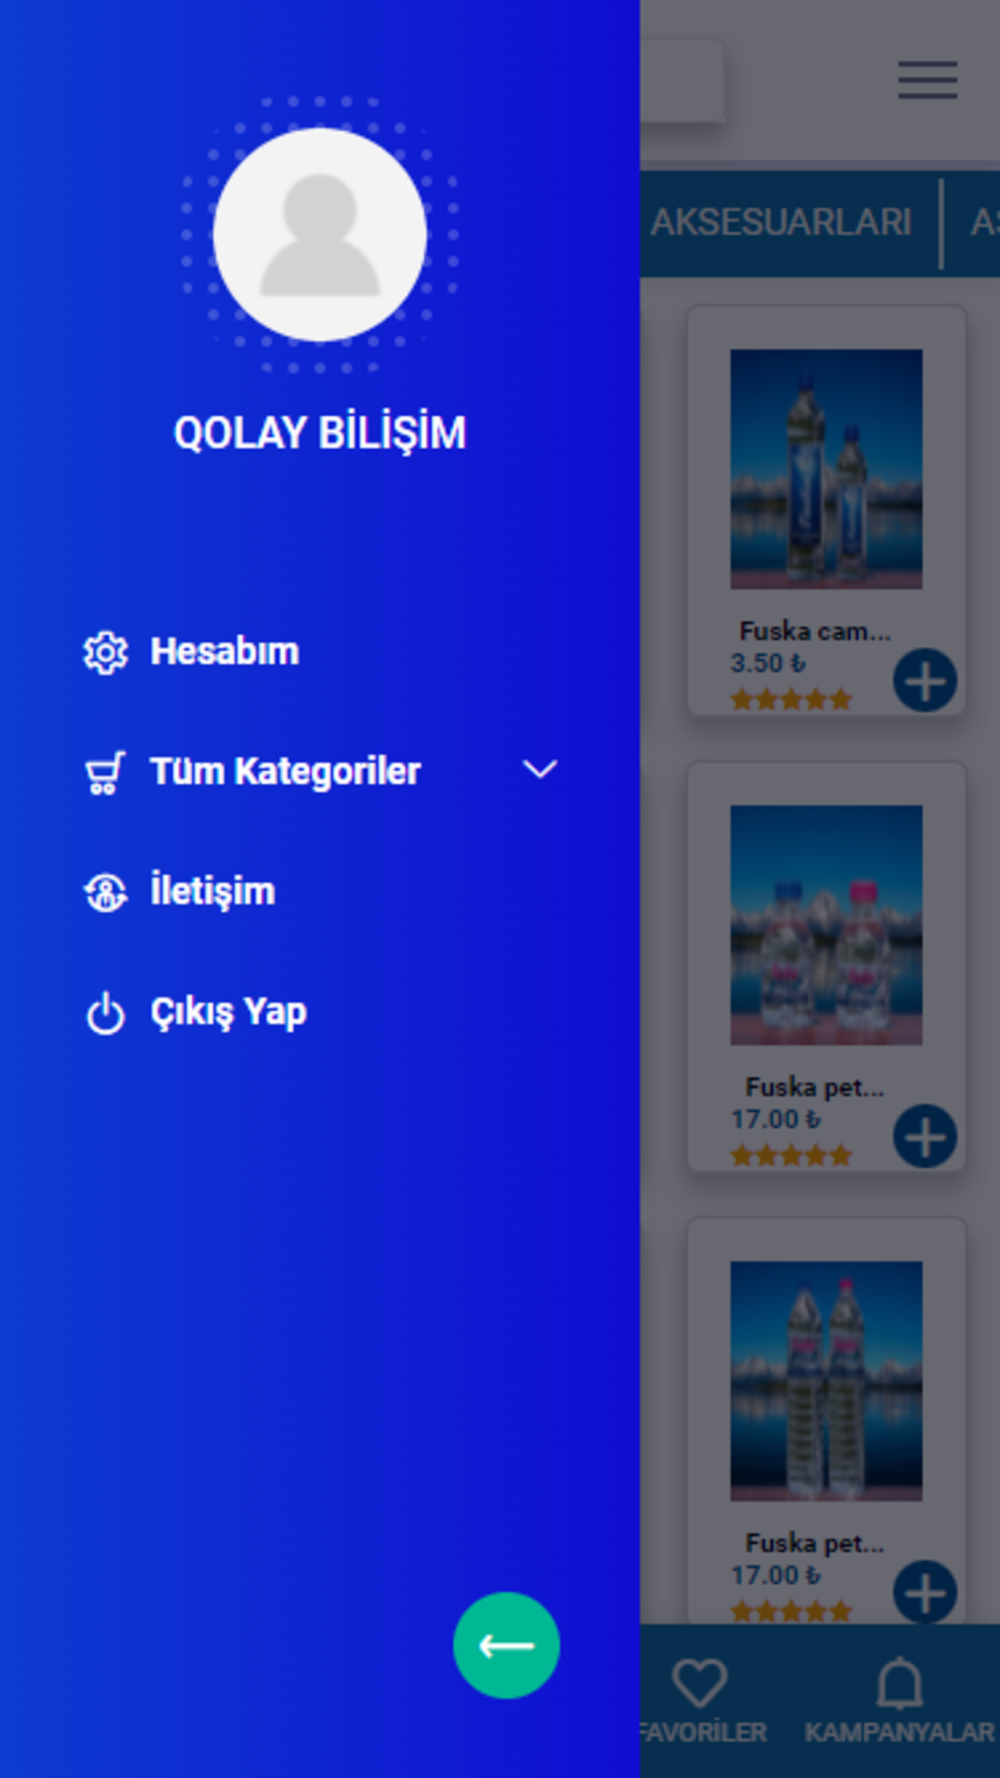The image size is (1000, 1778).
Task: Open the Hesabım gear icon
Action: coord(105,652)
